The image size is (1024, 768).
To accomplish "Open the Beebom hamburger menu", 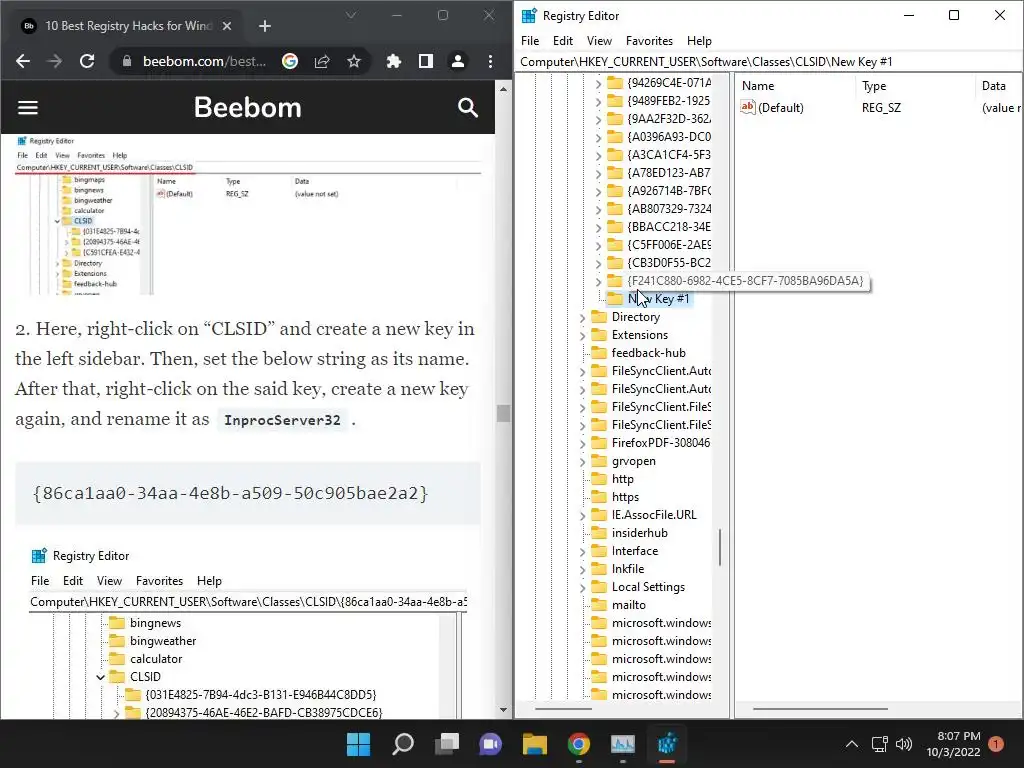I will [x=27, y=107].
